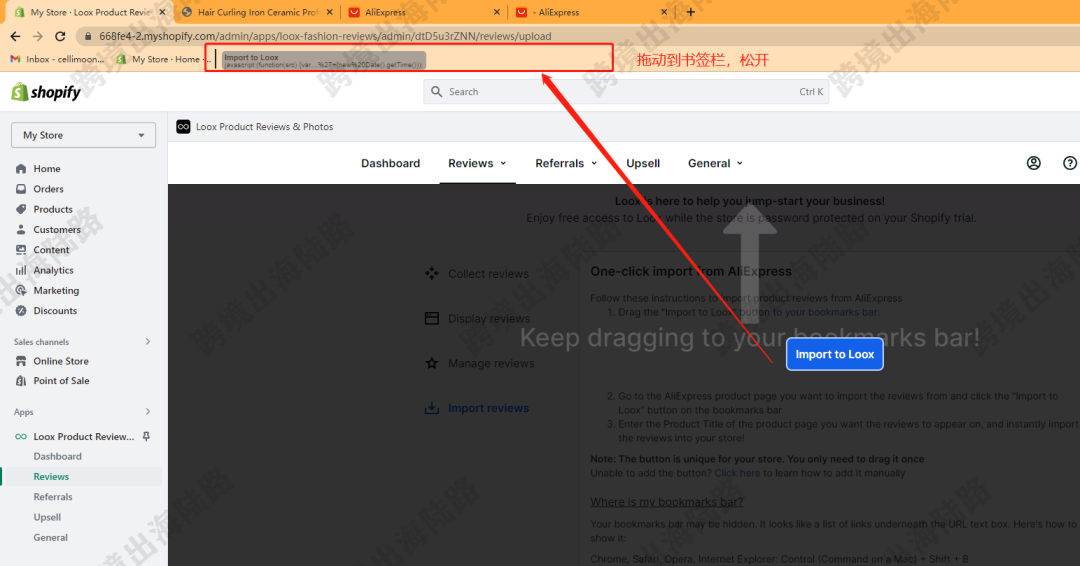
Task: Open Point of Sale channel
Action: point(61,381)
